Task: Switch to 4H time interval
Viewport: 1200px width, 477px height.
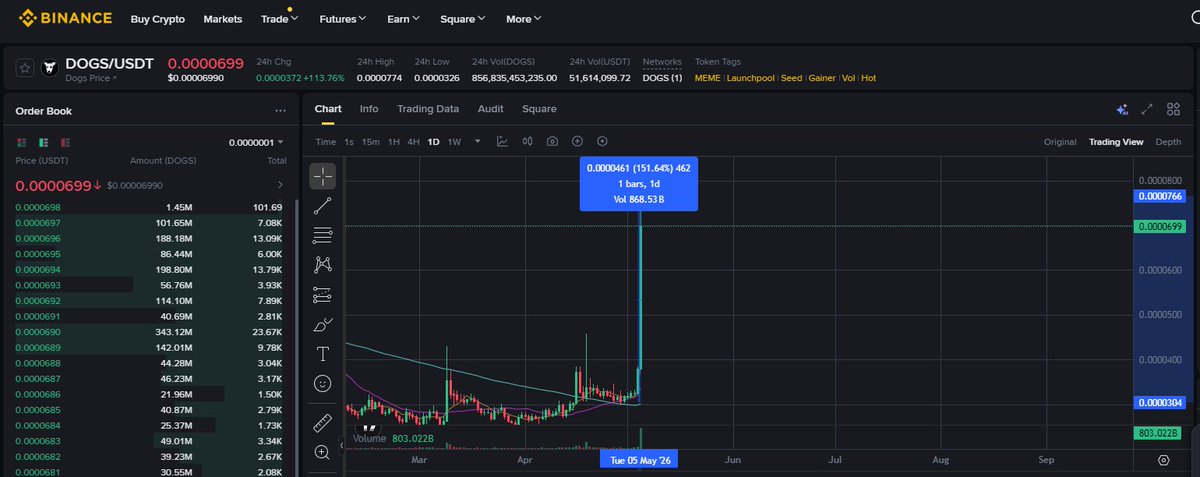Action: pyautogui.click(x=414, y=142)
